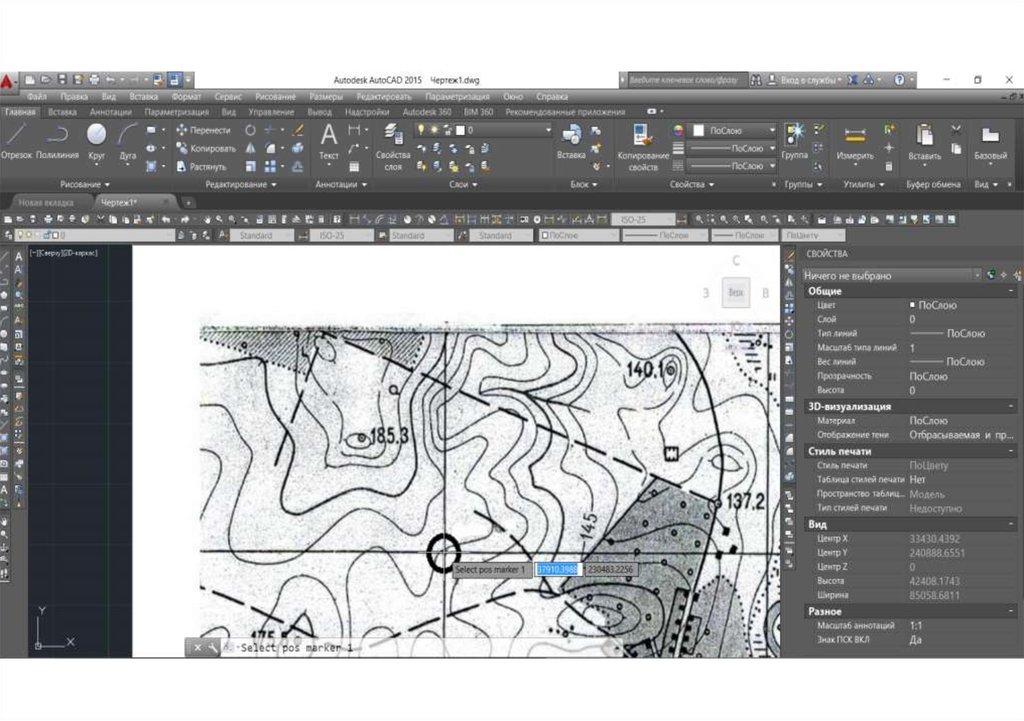Open the Ничего не выбрано selection dropdown

click(890, 275)
